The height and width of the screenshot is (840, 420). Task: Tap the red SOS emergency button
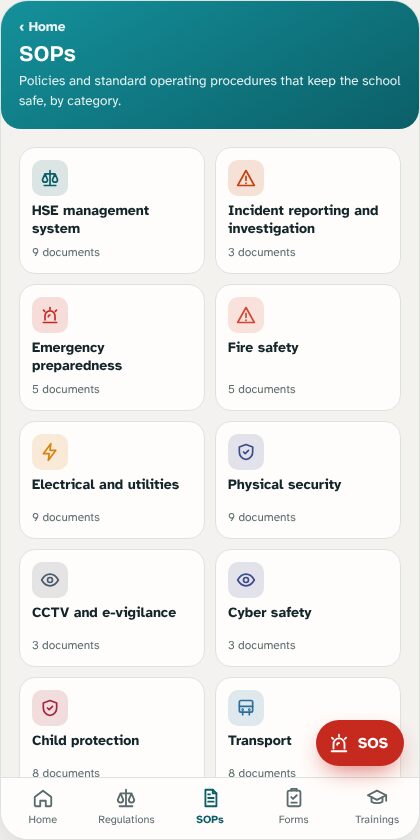[359, 743]
